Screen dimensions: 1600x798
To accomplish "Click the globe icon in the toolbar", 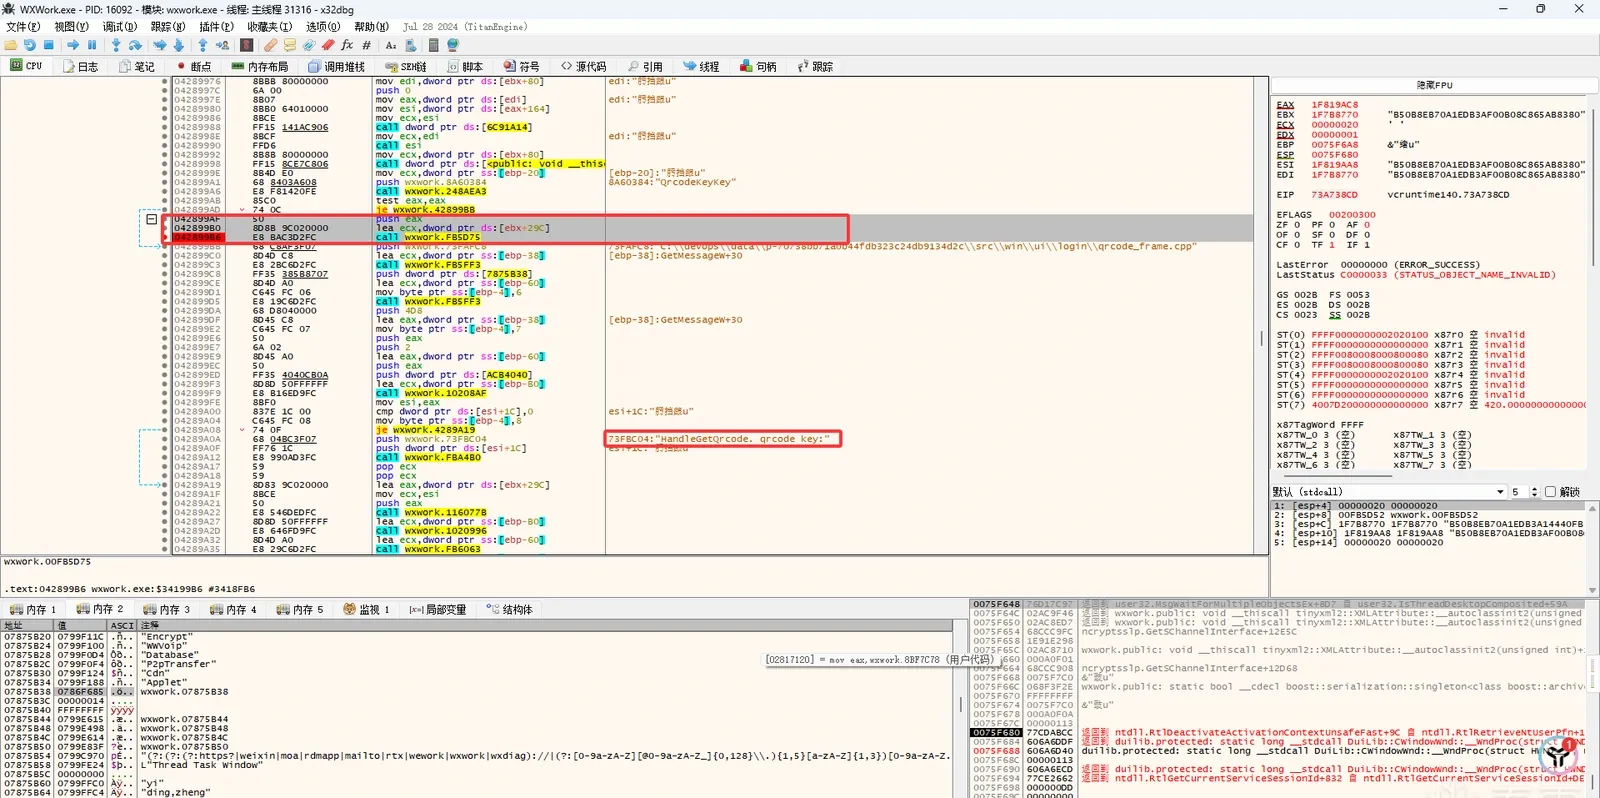I will (x=453, y=45).
